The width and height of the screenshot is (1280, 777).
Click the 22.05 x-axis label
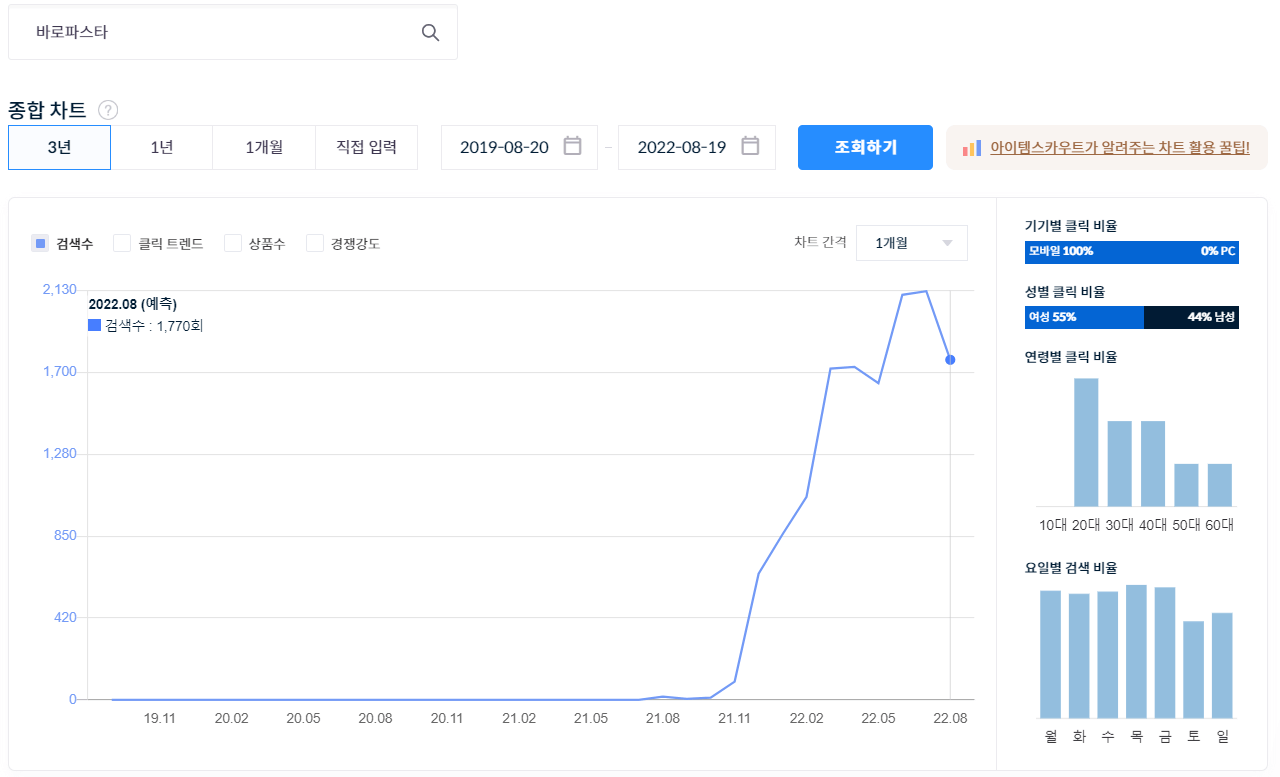(878, 718)
